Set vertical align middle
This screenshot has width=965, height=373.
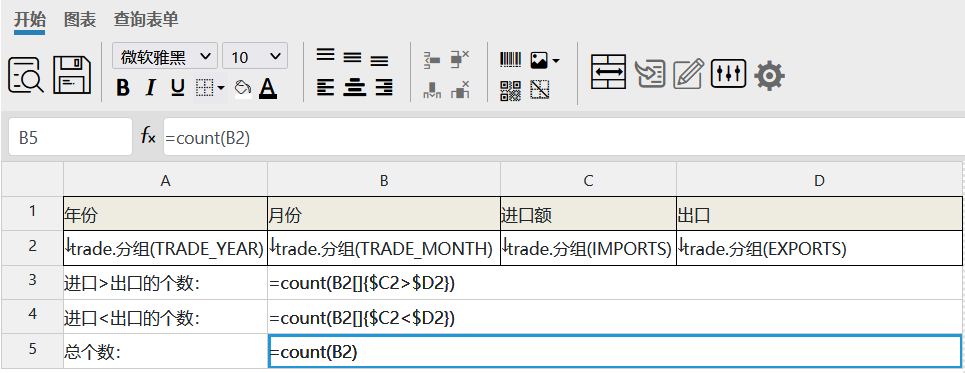click(352, 57)
